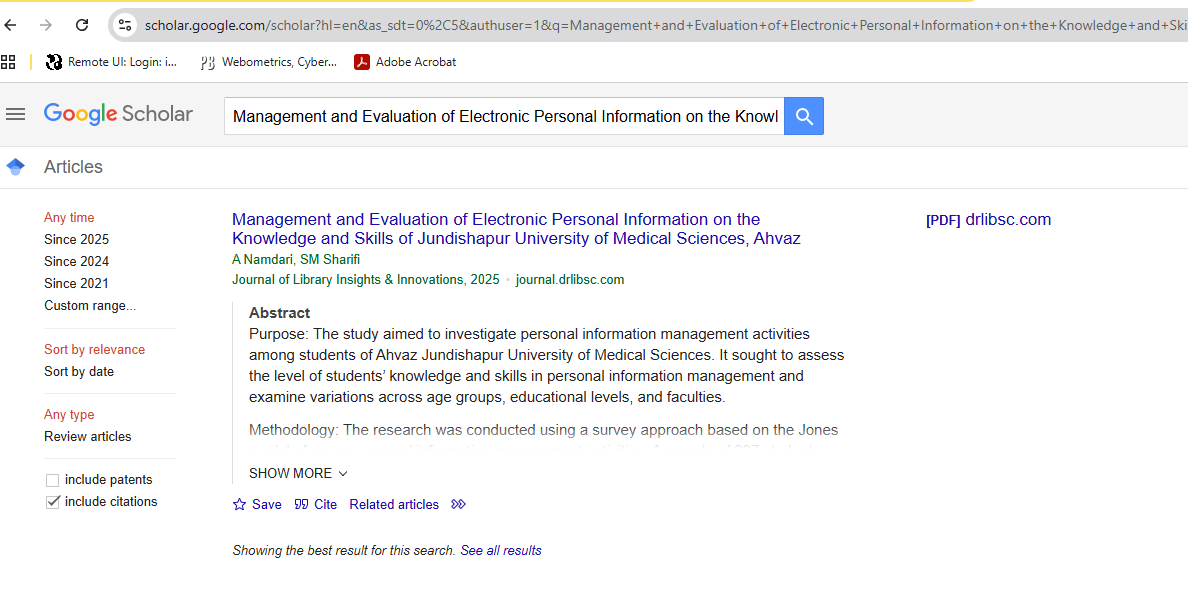The image size is (1188, 614).
Task: Click the browser forward arrow
Action: point(46,25)
